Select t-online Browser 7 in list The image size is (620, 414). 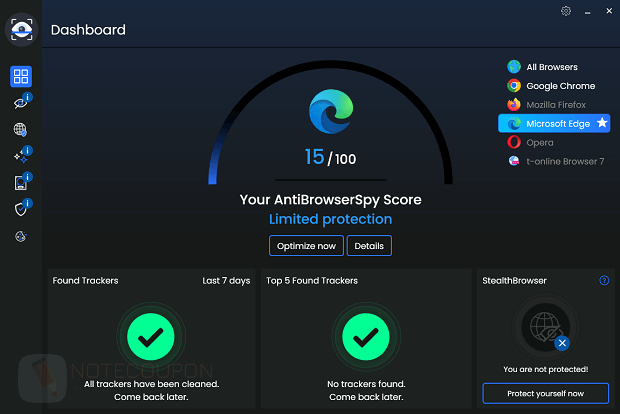tap(554, 161)
